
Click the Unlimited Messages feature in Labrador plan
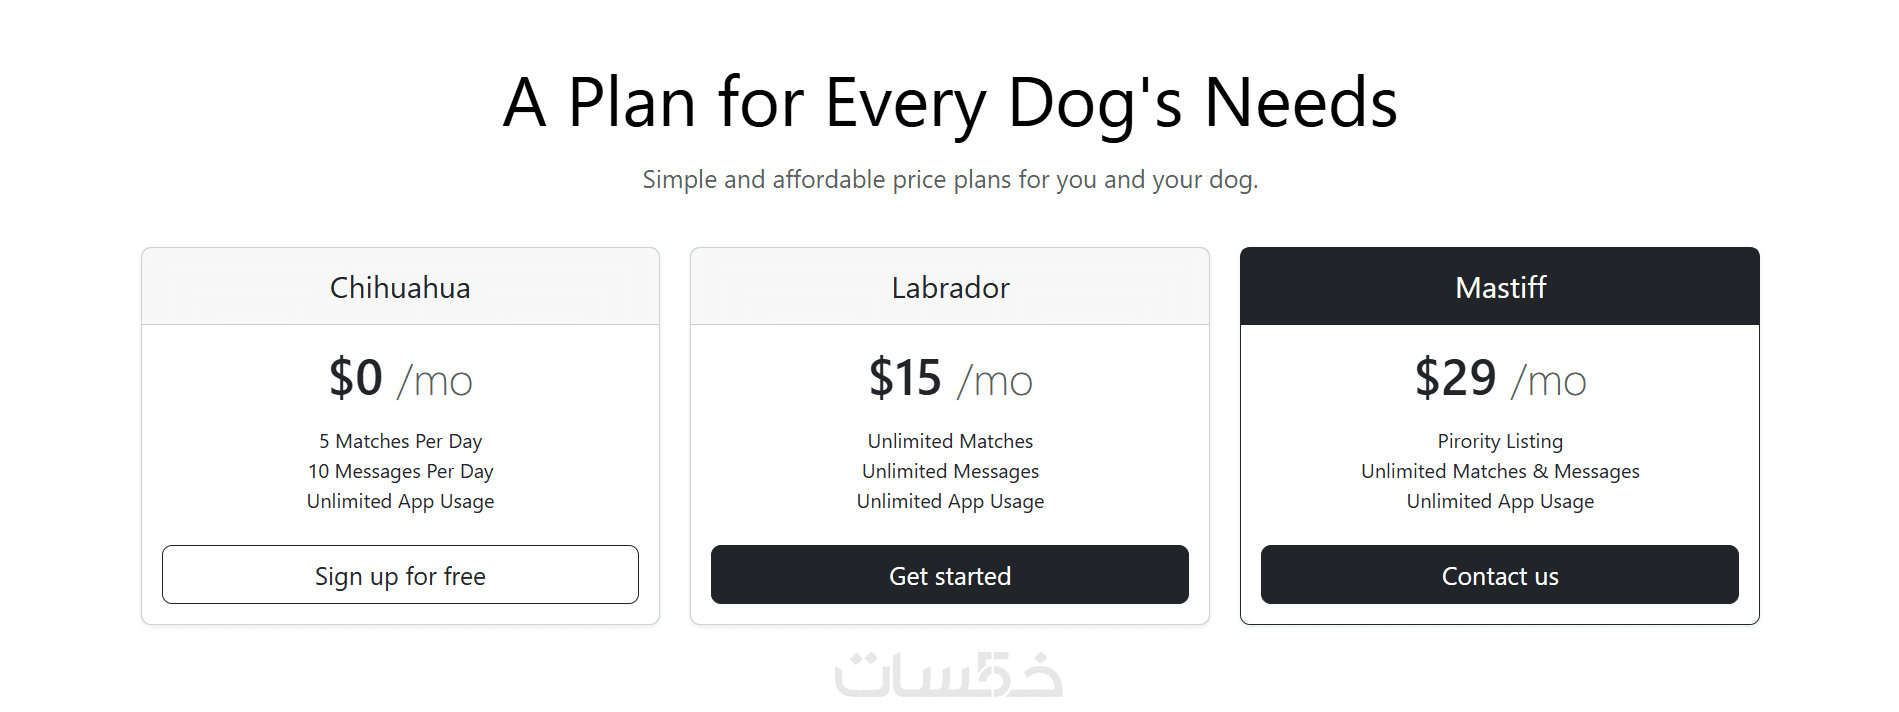pyautogui.click(x=950, y=471)
